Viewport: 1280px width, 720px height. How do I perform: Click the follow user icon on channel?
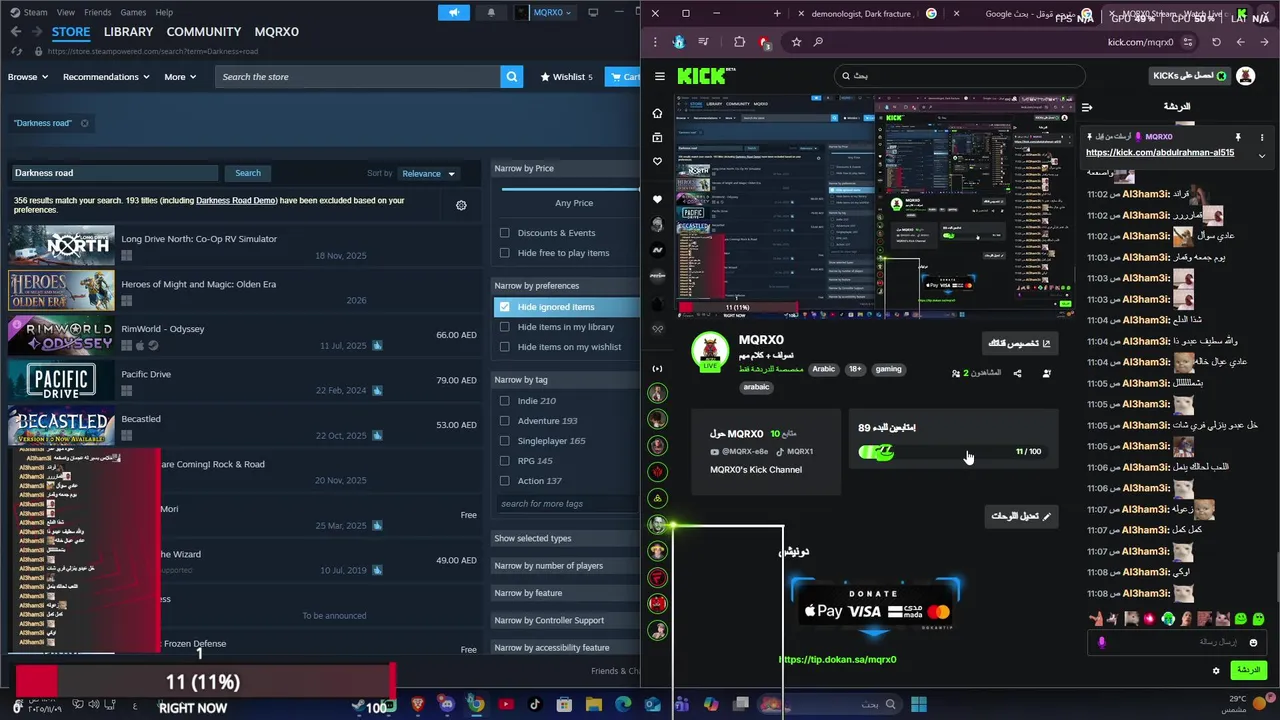tap(1046, 373)
